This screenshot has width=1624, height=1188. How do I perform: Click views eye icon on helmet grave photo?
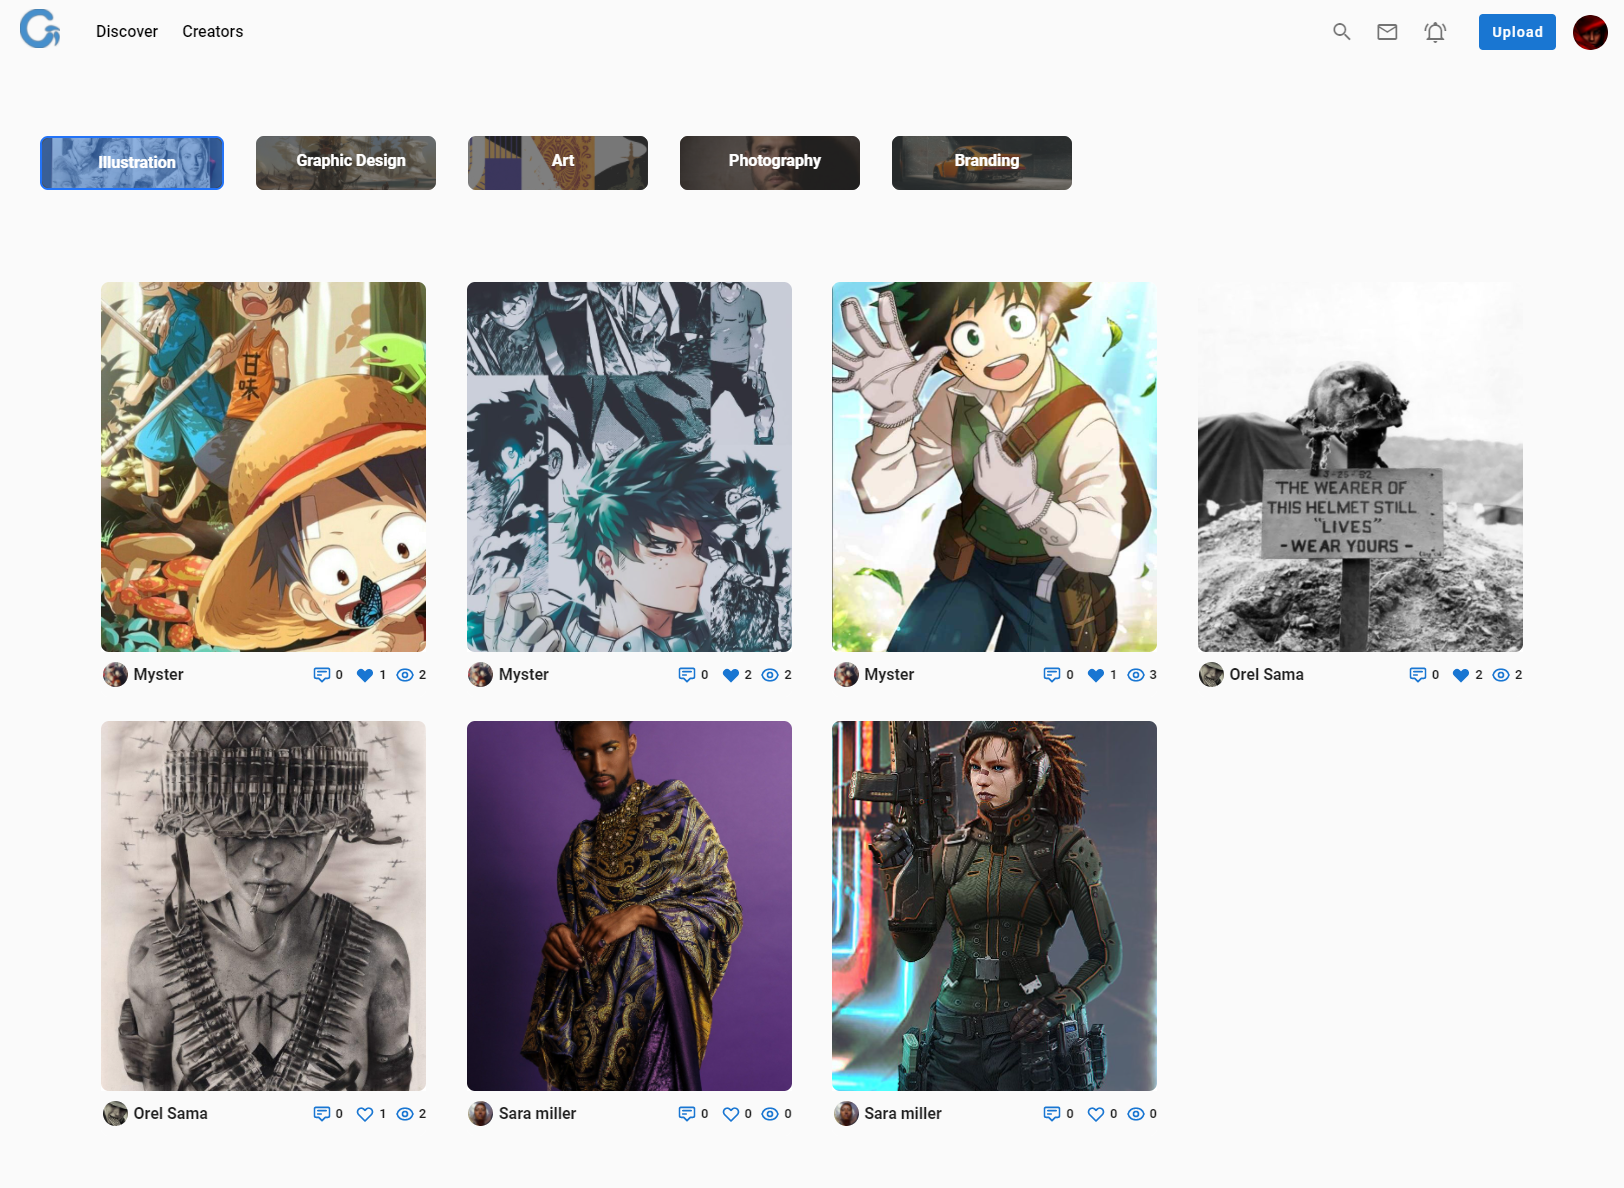1501,675
